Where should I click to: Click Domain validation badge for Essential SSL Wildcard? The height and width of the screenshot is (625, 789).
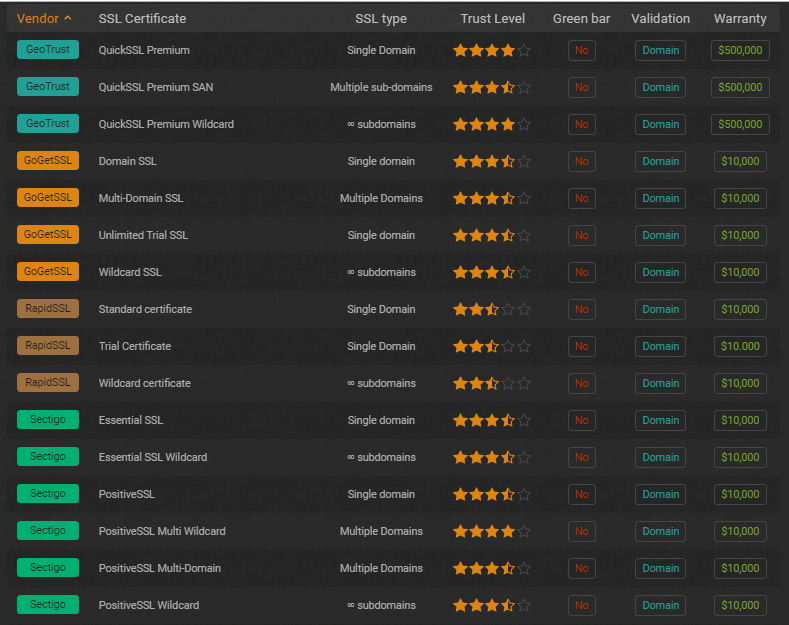660,457
